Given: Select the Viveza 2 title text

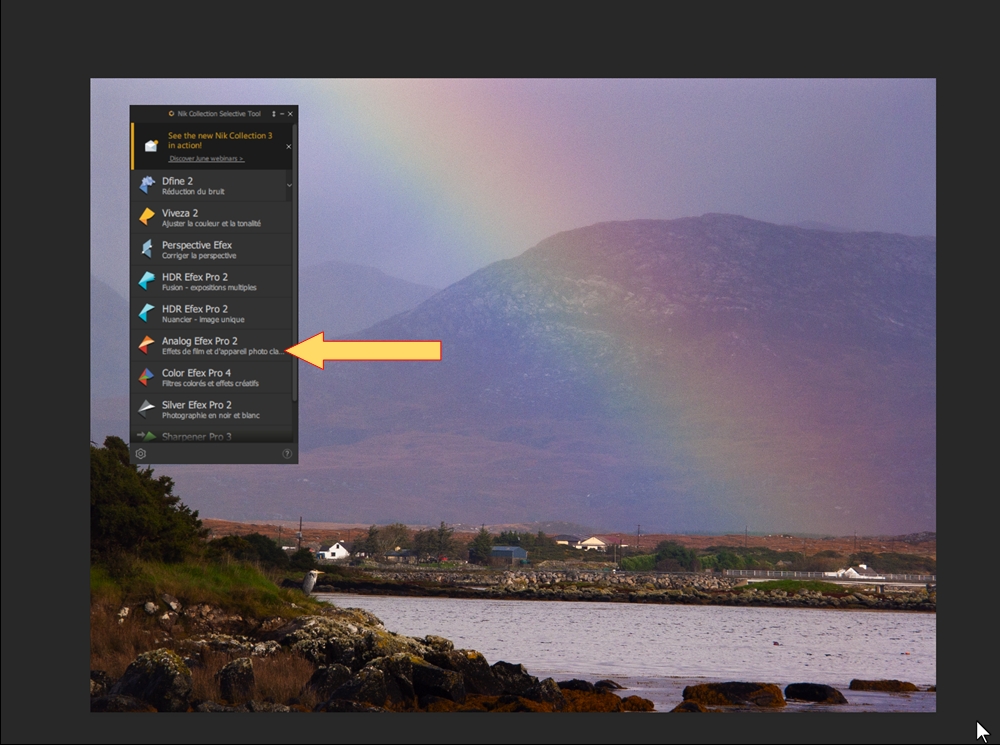Looking at the screenshot, I should 180,213.
